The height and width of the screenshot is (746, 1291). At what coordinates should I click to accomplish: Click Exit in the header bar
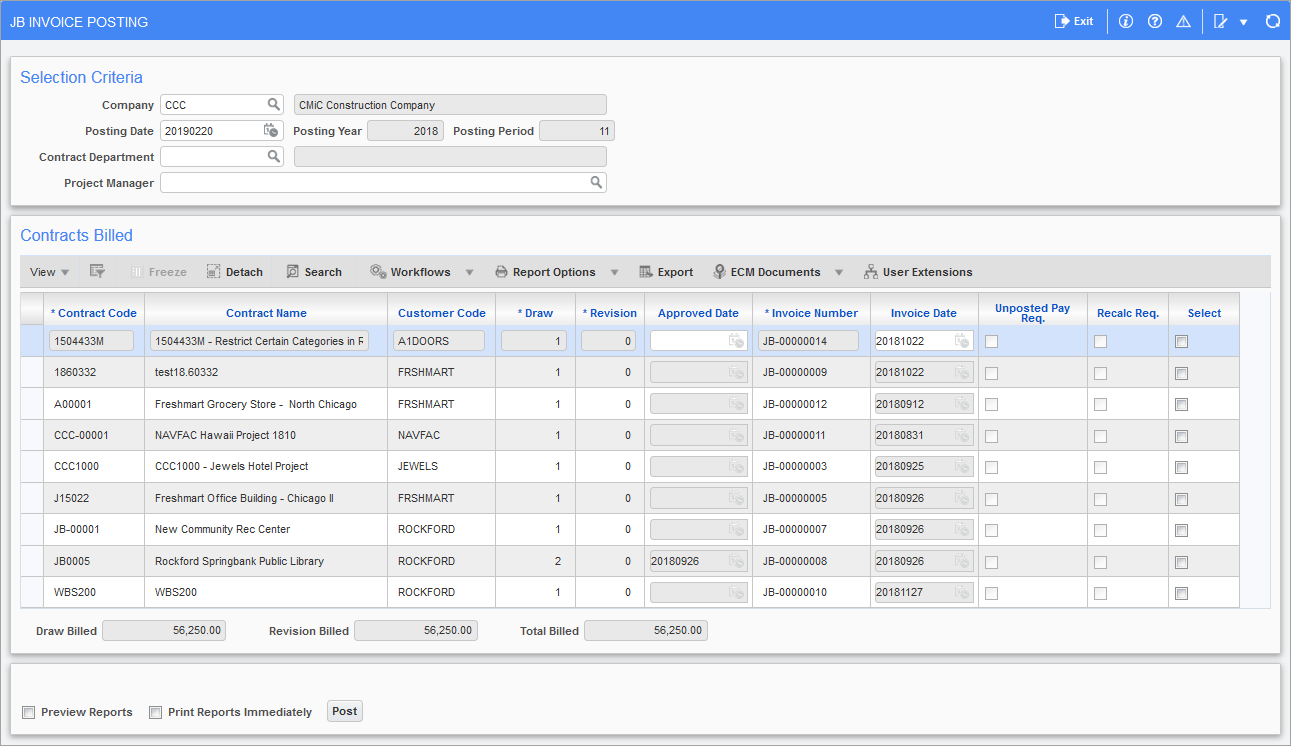click(x=1074, y=20)
